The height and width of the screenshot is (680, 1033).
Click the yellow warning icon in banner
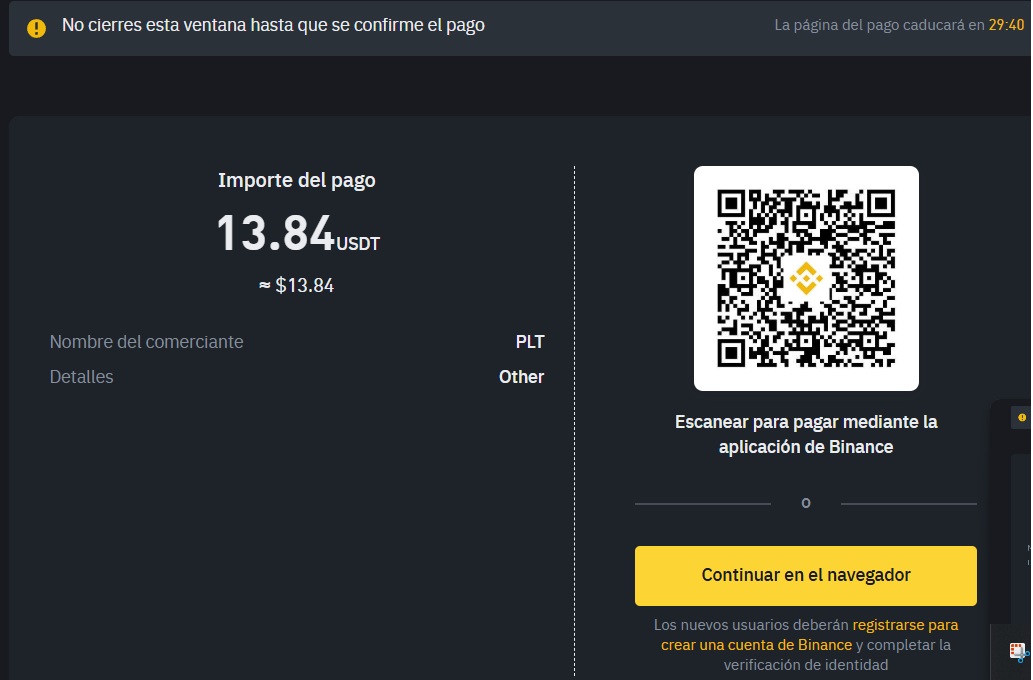point(36,27)
